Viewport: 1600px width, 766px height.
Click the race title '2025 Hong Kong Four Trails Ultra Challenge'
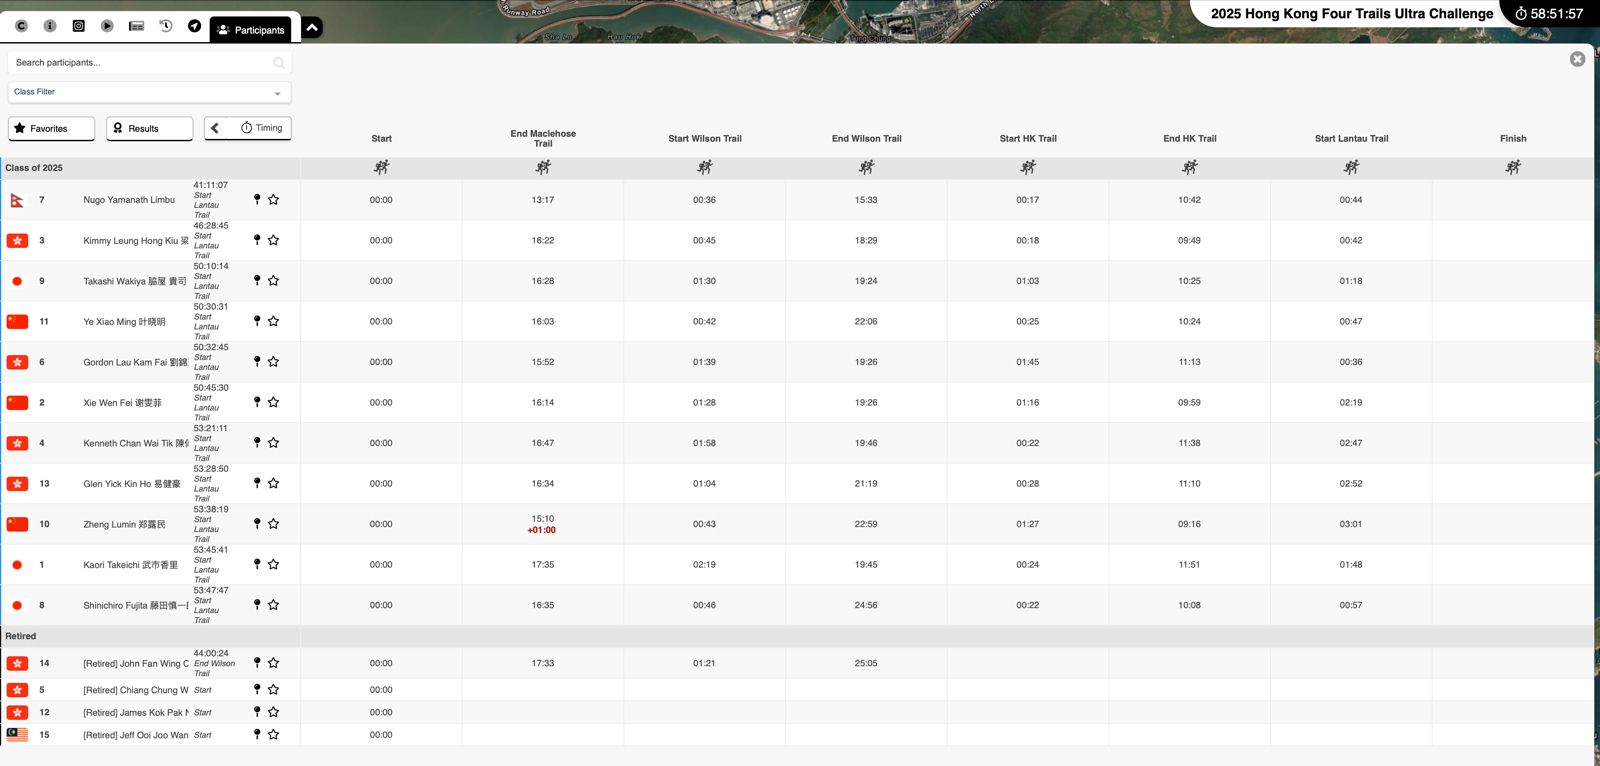pos(1352,14)
